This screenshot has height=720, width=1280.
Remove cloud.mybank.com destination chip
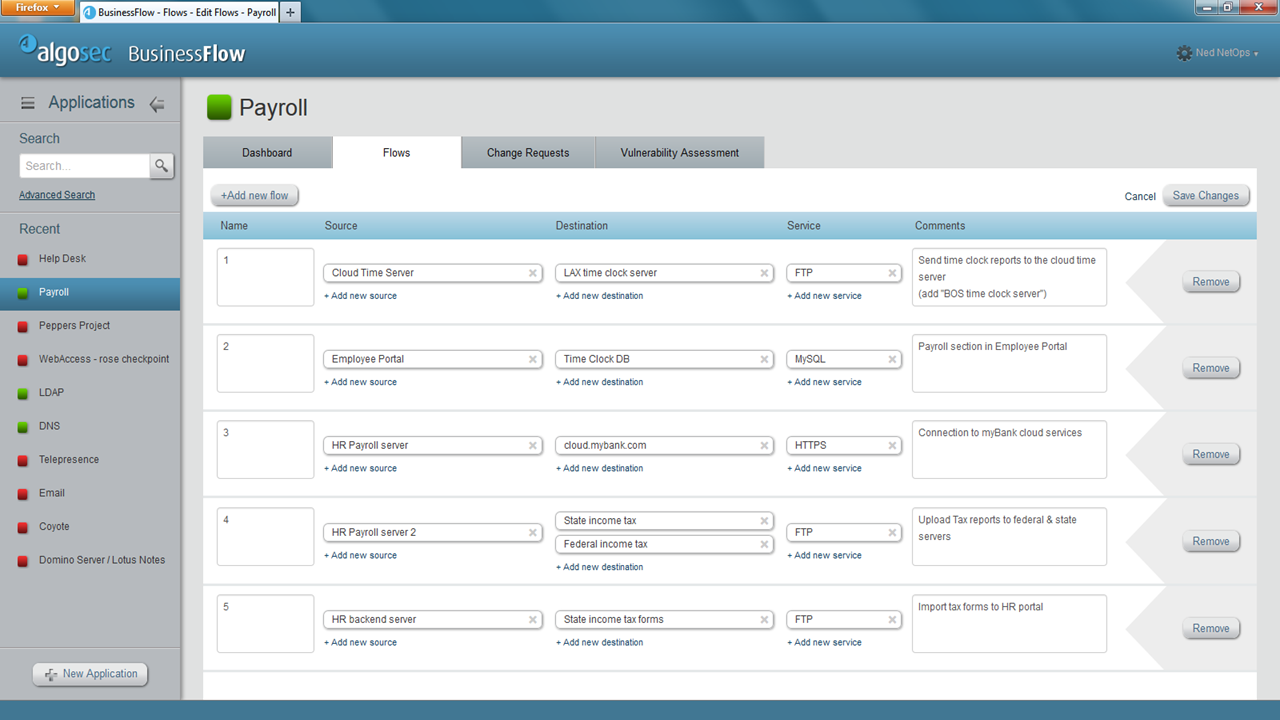coord(764,446)
